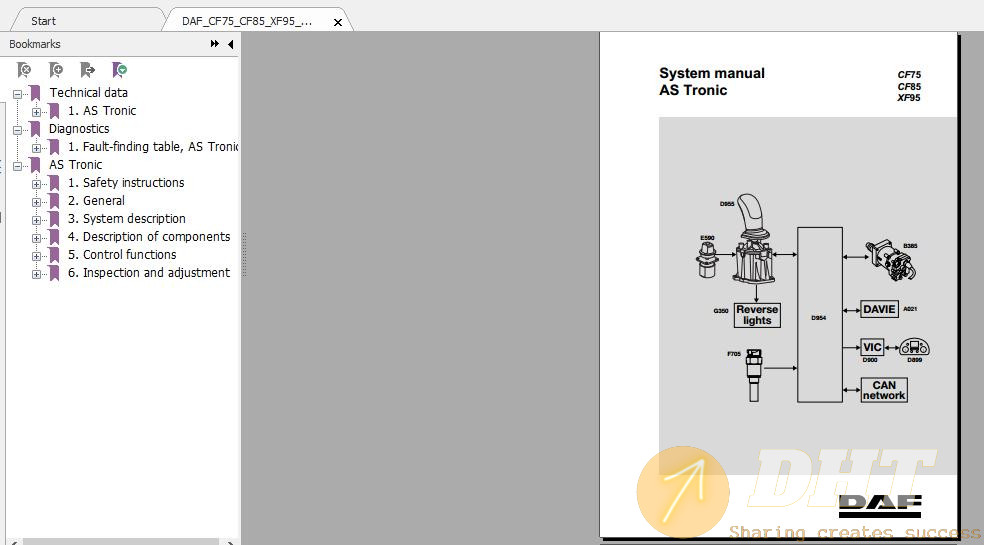The image size is (984, 545).
Task: Go to '2. General' bookmark
Action: click(x=96, y=200)
